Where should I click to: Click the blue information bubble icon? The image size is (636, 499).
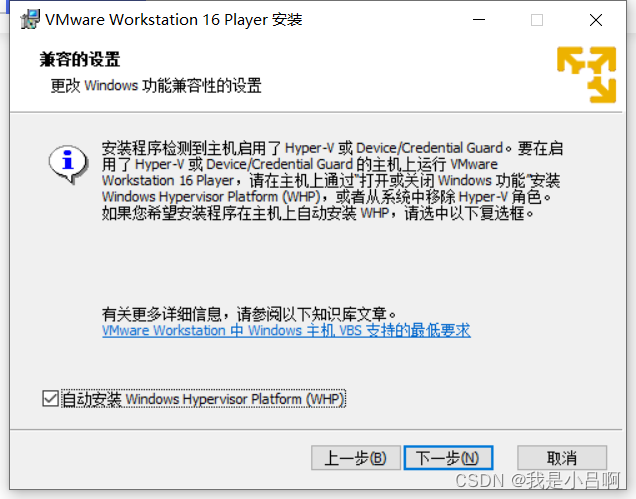68,163
